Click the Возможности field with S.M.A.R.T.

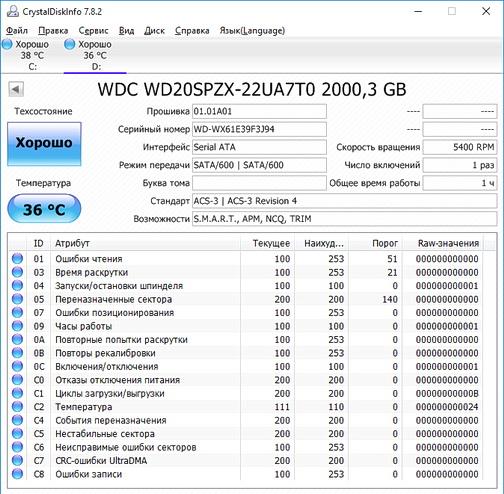(345, 219)
